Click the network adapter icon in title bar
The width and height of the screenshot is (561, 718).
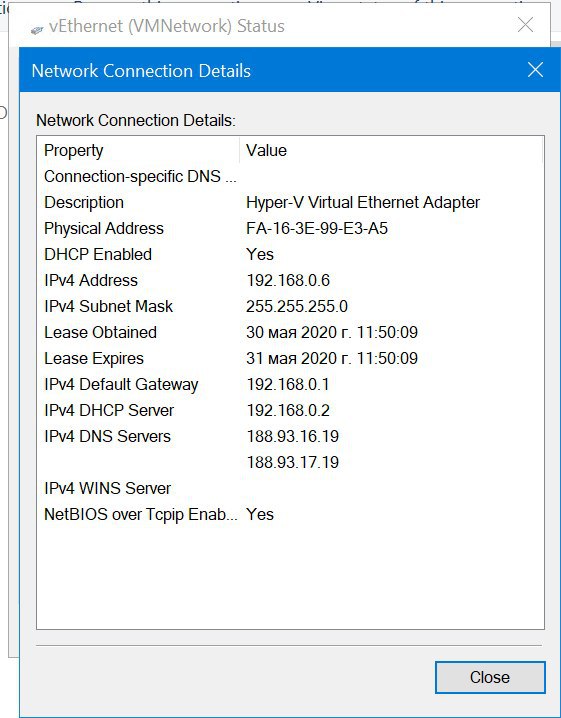(x=37, y=30)
